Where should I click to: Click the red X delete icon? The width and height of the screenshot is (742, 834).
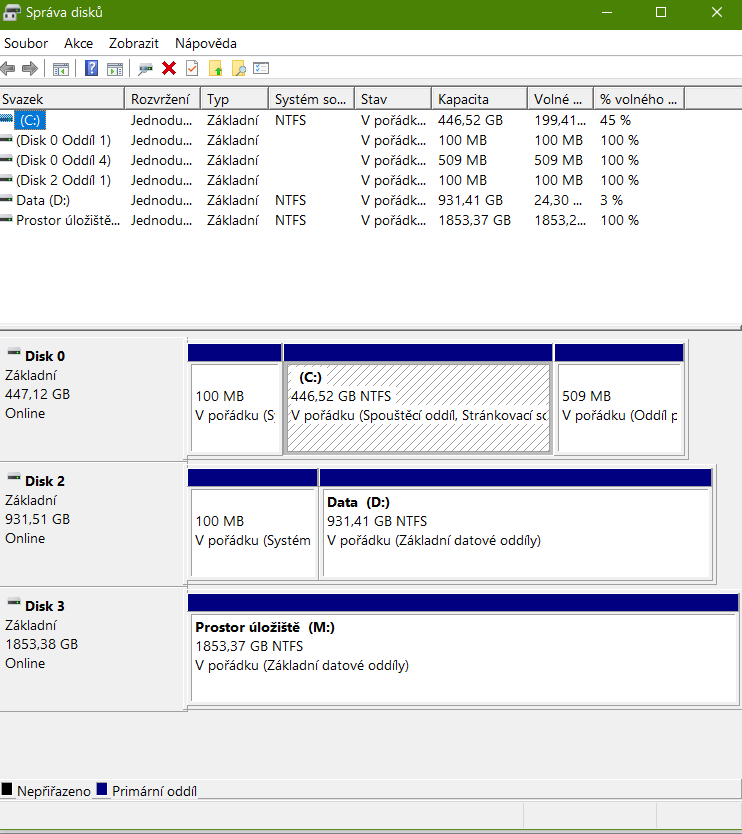pyautogui.click(x=169, y=68)
